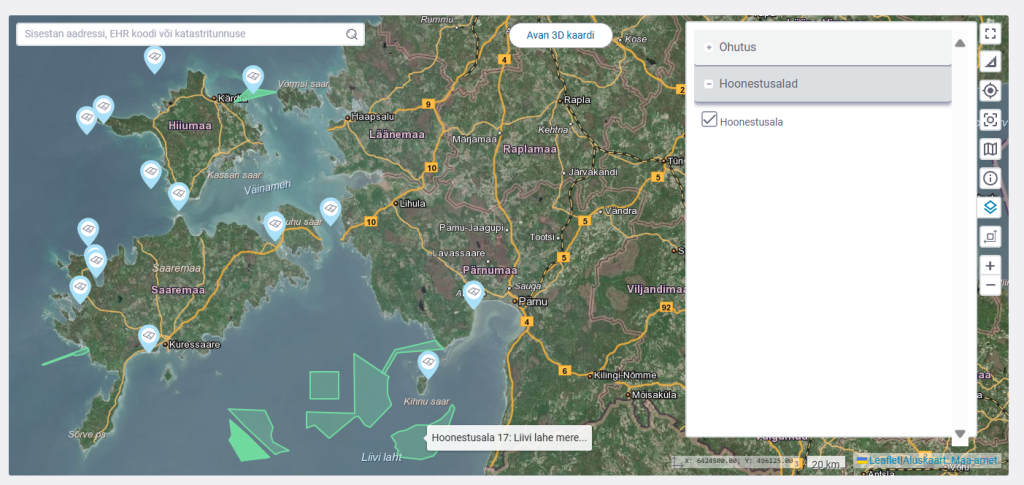Open marker on Saaremaa's southwest coast
Screen dimensions: 1024x485
[x=80, y=290]
